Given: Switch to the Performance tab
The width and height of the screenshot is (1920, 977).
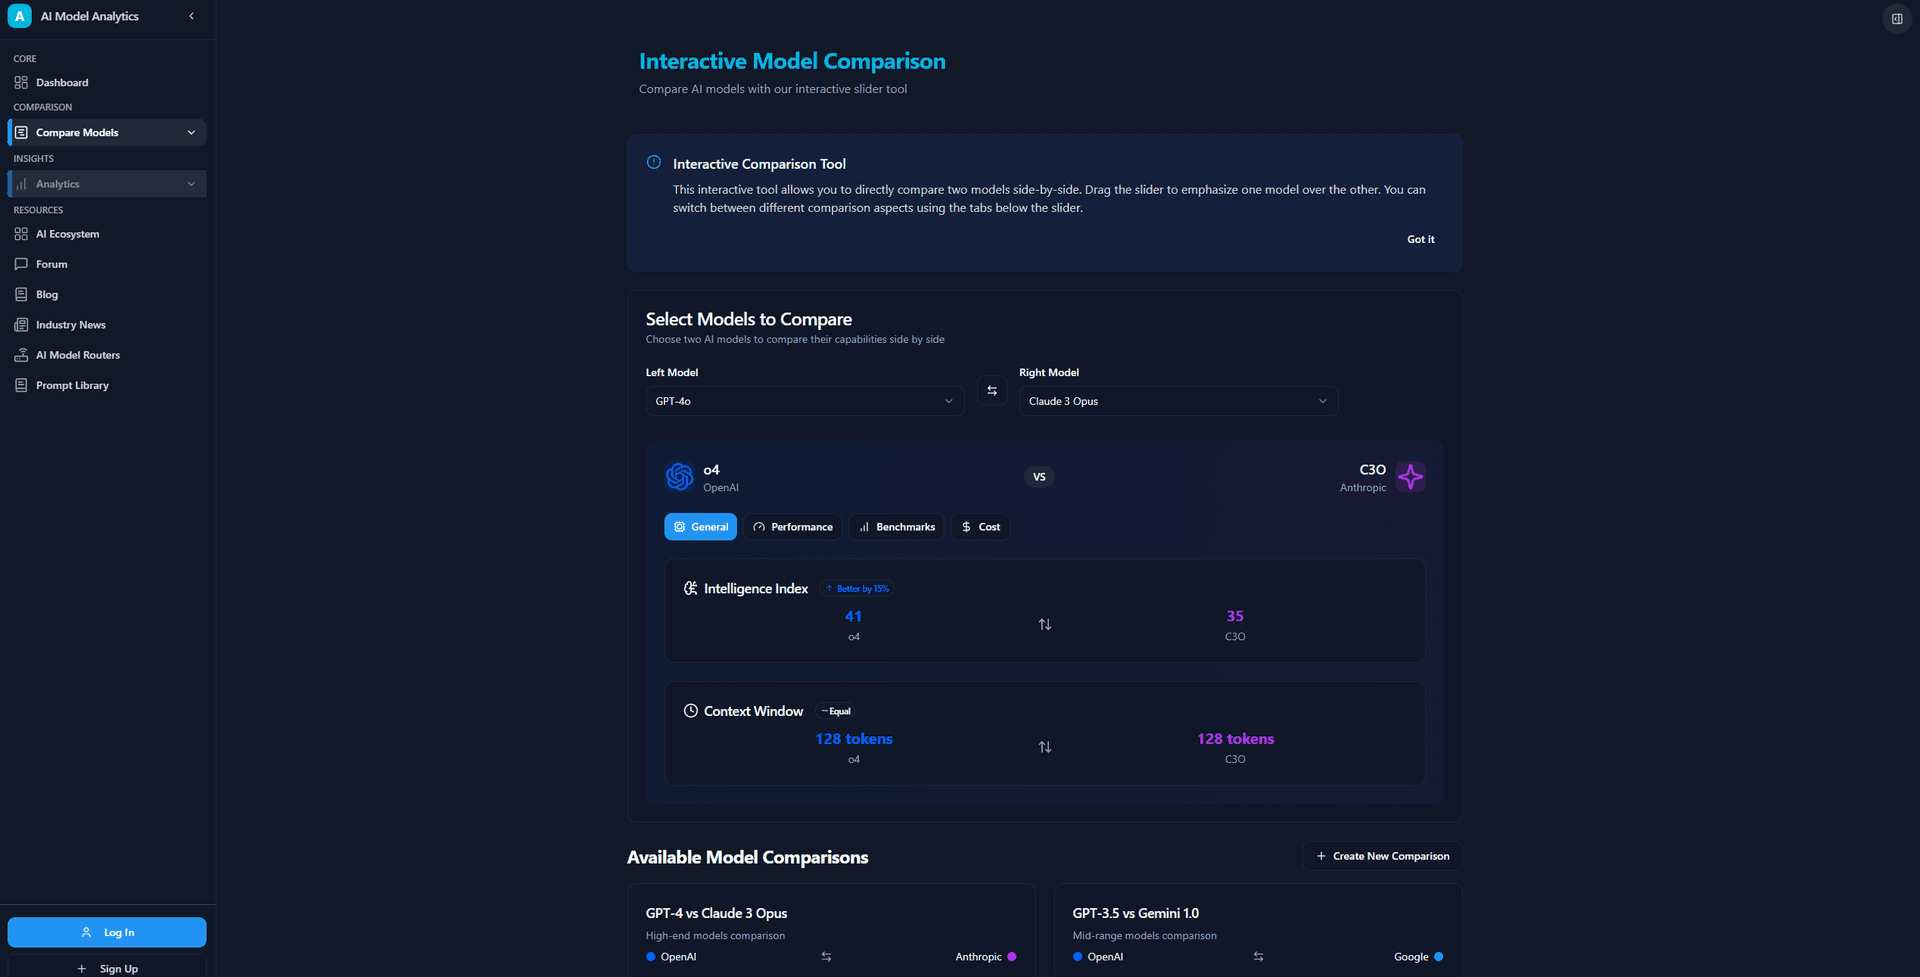Looking at the screenshot, I should pos(792,527).
